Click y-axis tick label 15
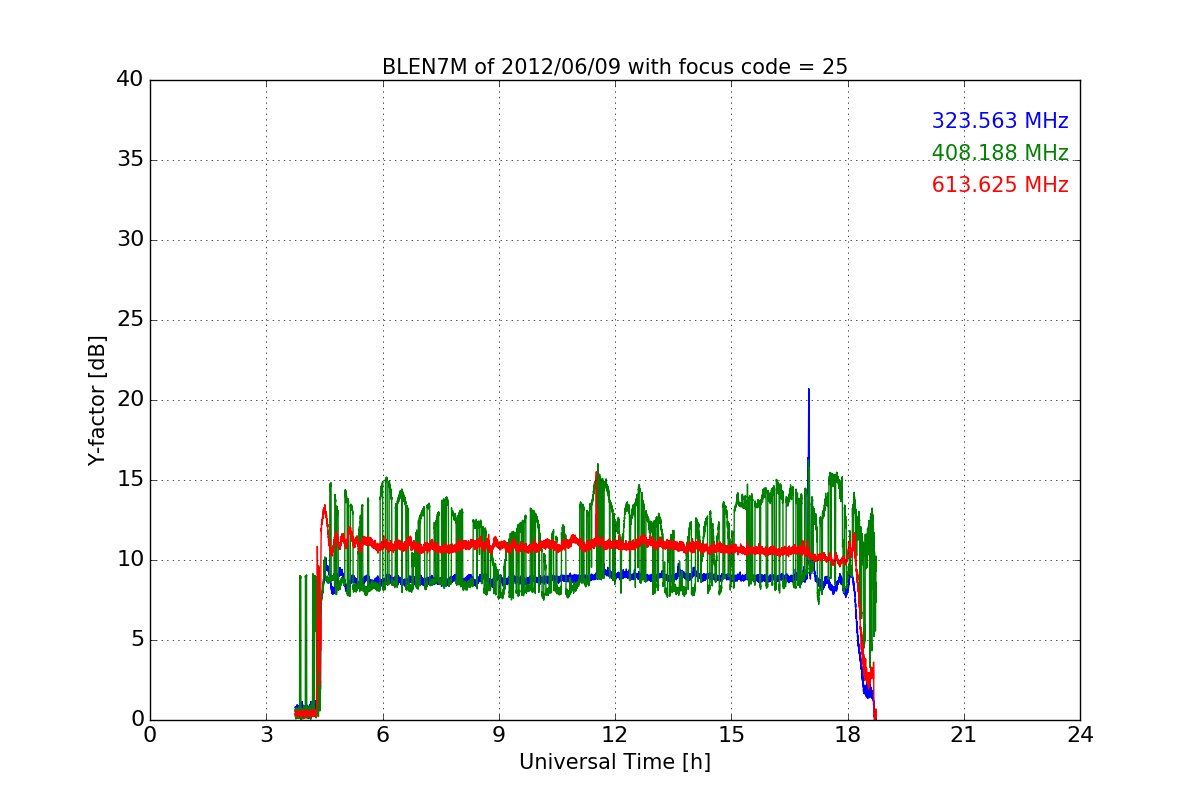 pos(130,480)
